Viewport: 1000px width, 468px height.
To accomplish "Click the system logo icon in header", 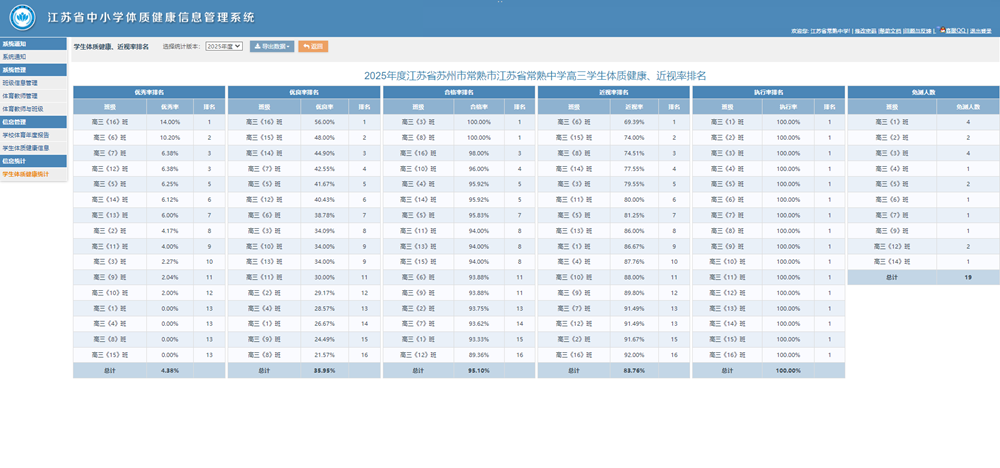I will click(x=25, y=18).
